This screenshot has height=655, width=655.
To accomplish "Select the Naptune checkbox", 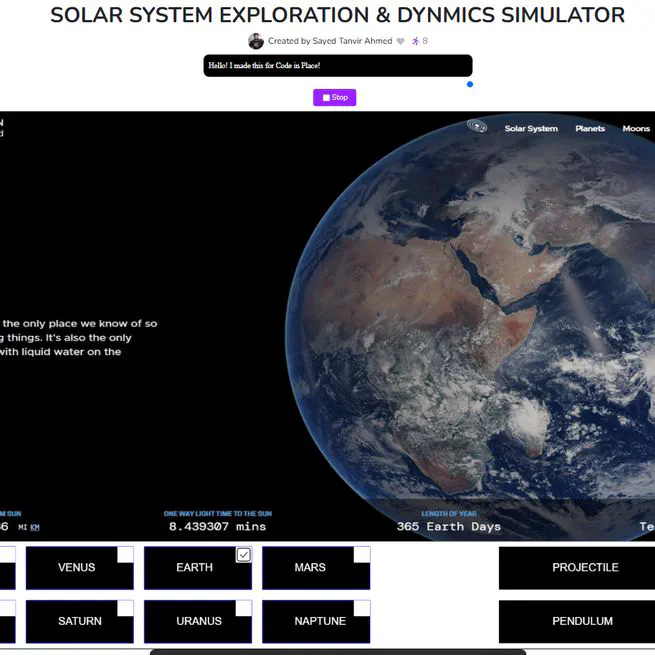I will coord(361,608).
